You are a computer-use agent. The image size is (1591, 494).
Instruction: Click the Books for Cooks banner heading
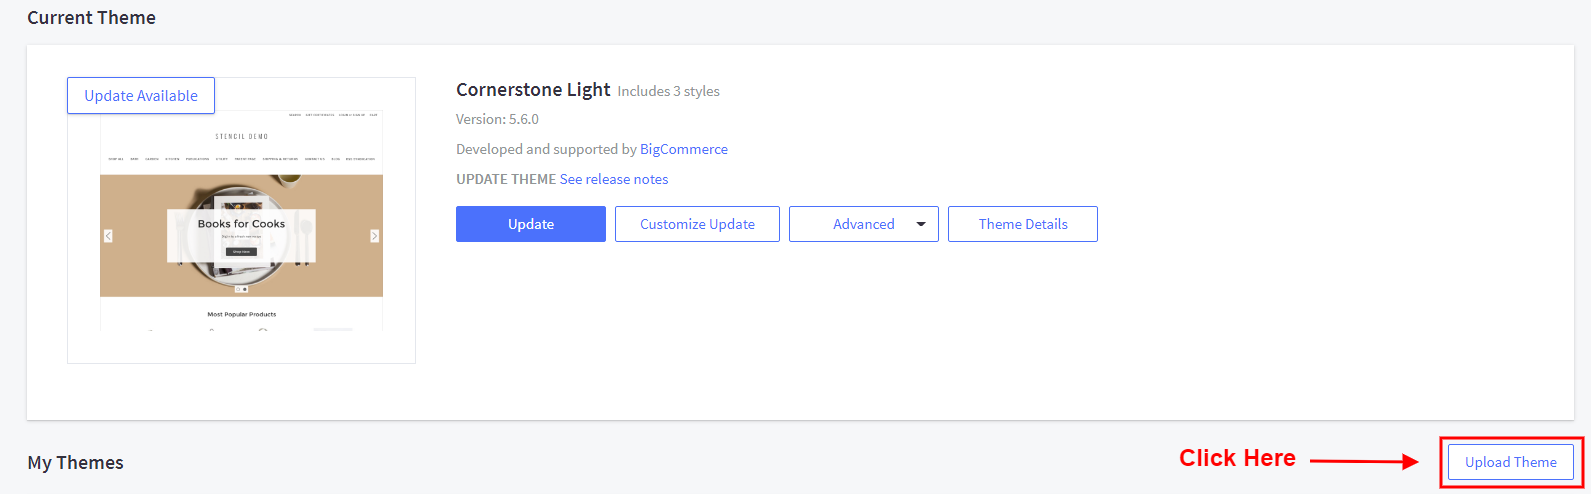(241, 224)
